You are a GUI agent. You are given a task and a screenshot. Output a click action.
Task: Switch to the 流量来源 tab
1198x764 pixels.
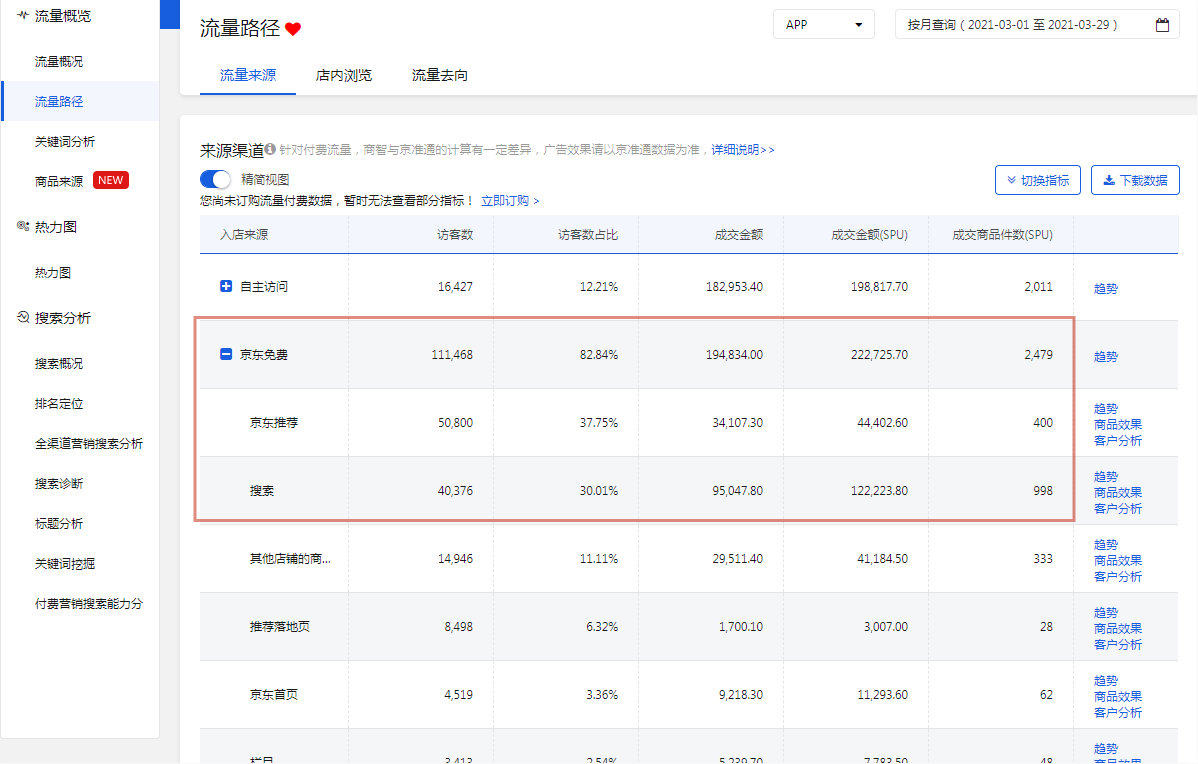click(248, 75)
